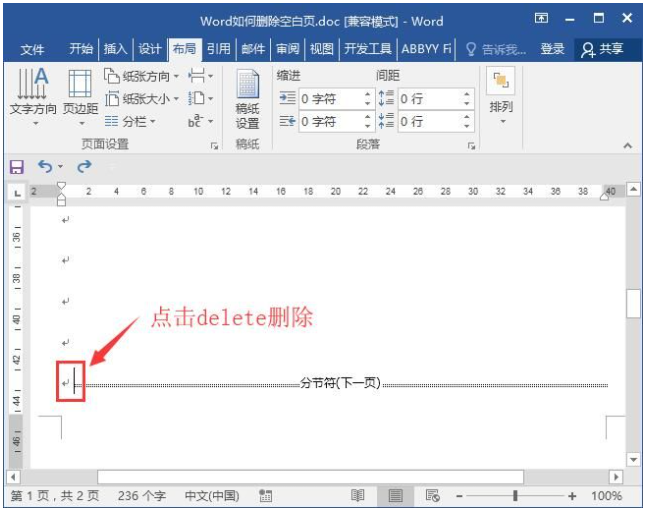Click the macro recording icon in status bar
647x512 pixels.
(x=266, y=496)
